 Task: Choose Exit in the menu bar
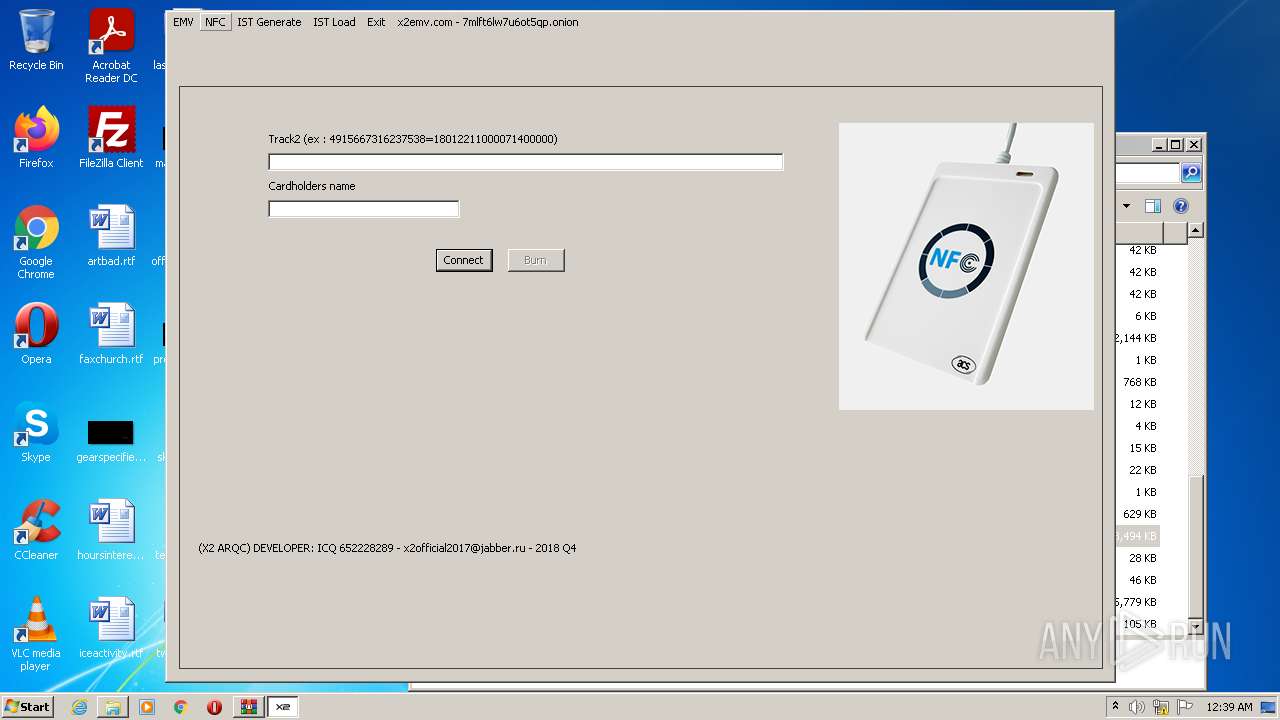click(x=376, y=22)
